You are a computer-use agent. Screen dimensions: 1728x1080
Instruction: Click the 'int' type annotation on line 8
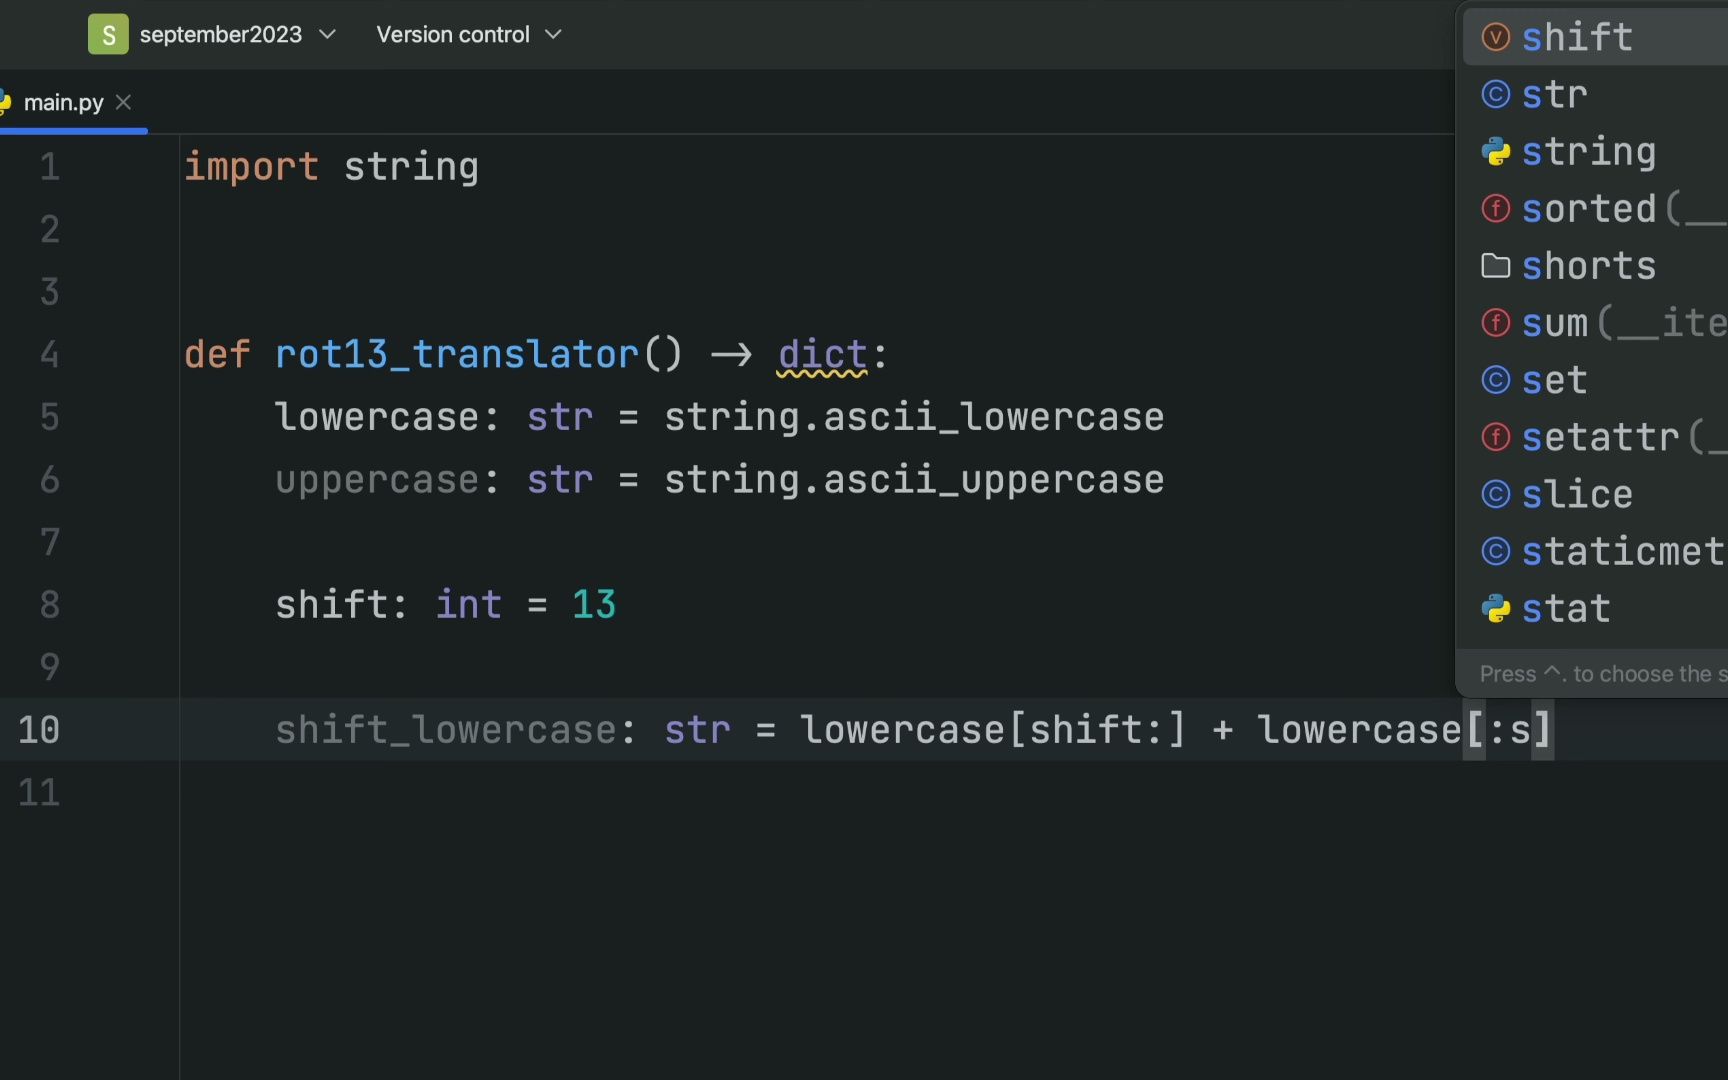point(468,605)
